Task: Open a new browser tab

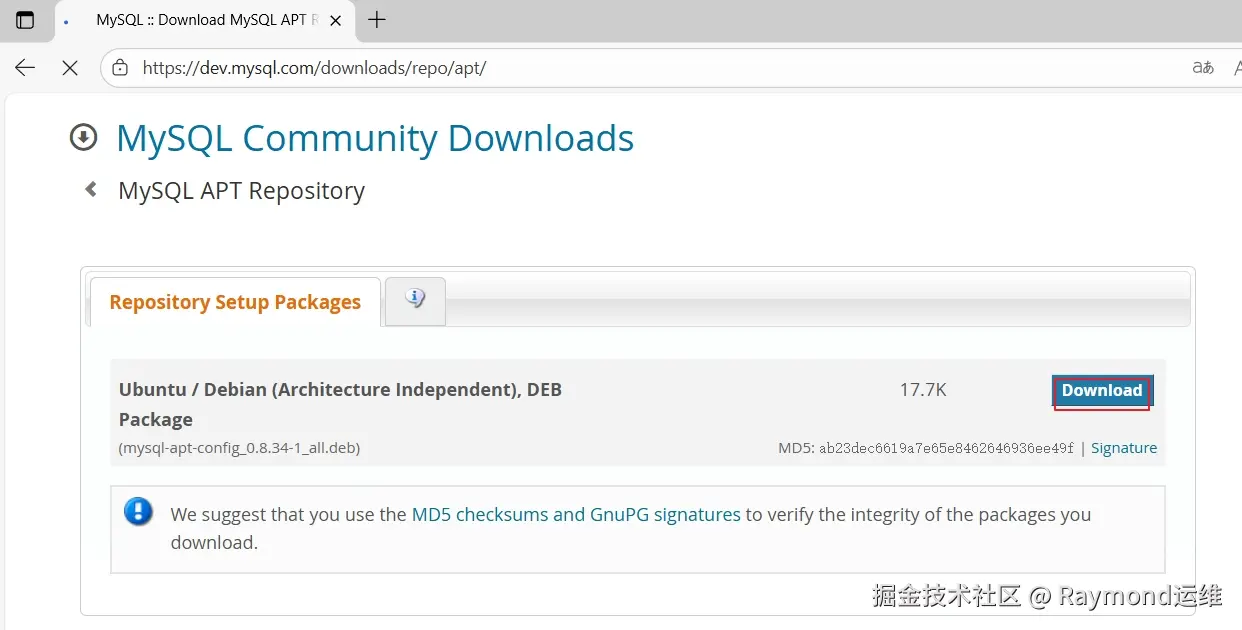Action: click(377, 20)
